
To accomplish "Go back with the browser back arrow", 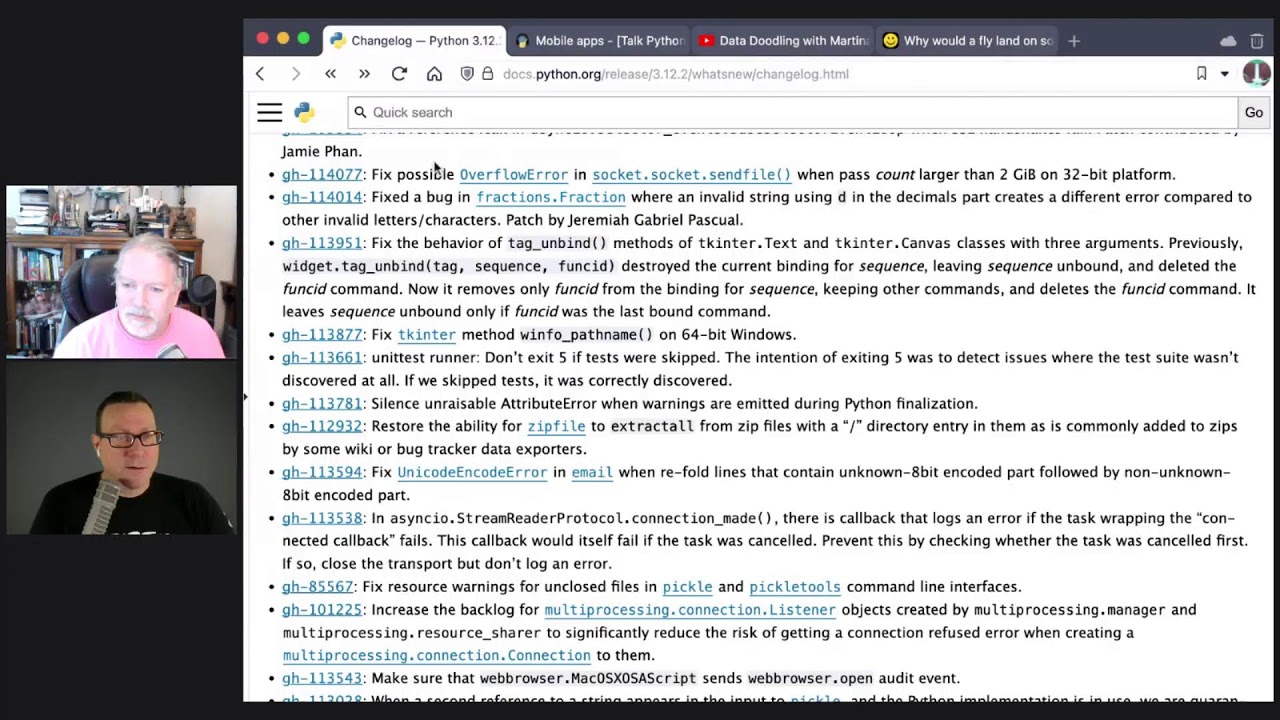I will click(x=260, y=74).
